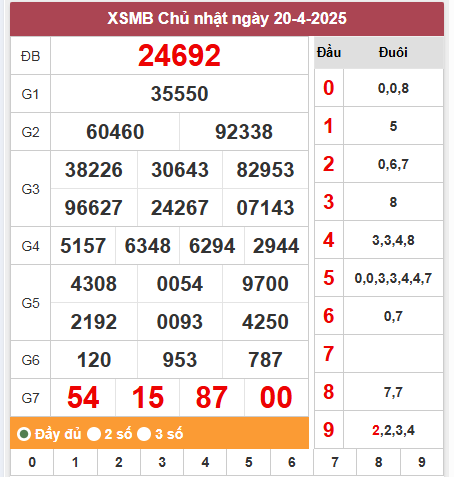The height and width of the screenshot is (477, 454).
Task: Click the G5 number 2192
Action: (x=94, y=322)
